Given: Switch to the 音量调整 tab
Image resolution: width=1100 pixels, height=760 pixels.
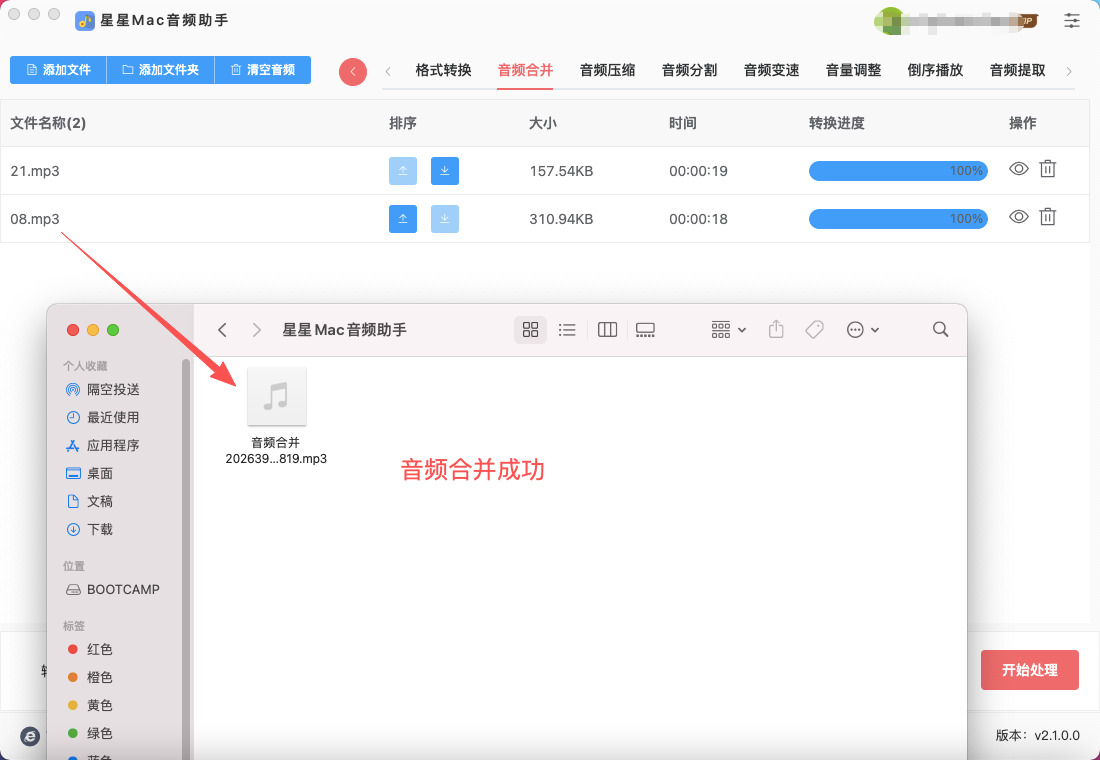Looking at the screenshot, I should pos(853,70).
